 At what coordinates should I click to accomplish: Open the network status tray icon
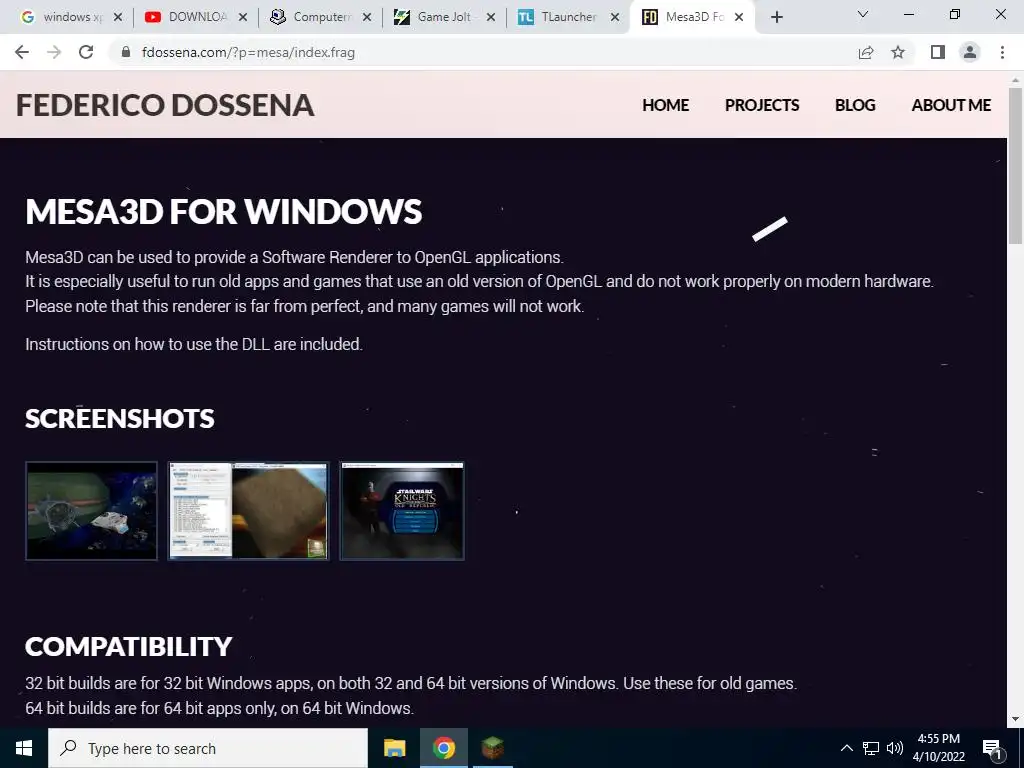click(871, 748)
